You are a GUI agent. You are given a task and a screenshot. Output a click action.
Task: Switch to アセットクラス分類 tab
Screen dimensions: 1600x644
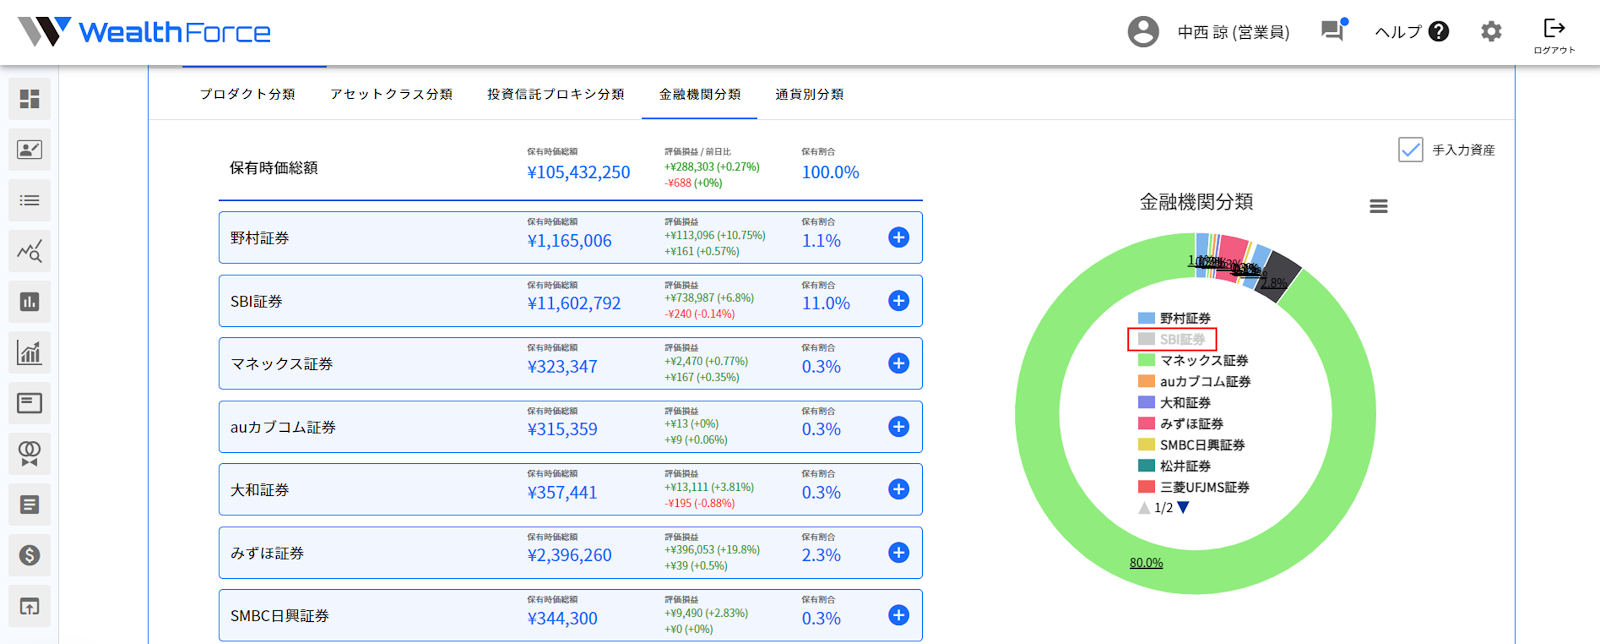[391, 94]
